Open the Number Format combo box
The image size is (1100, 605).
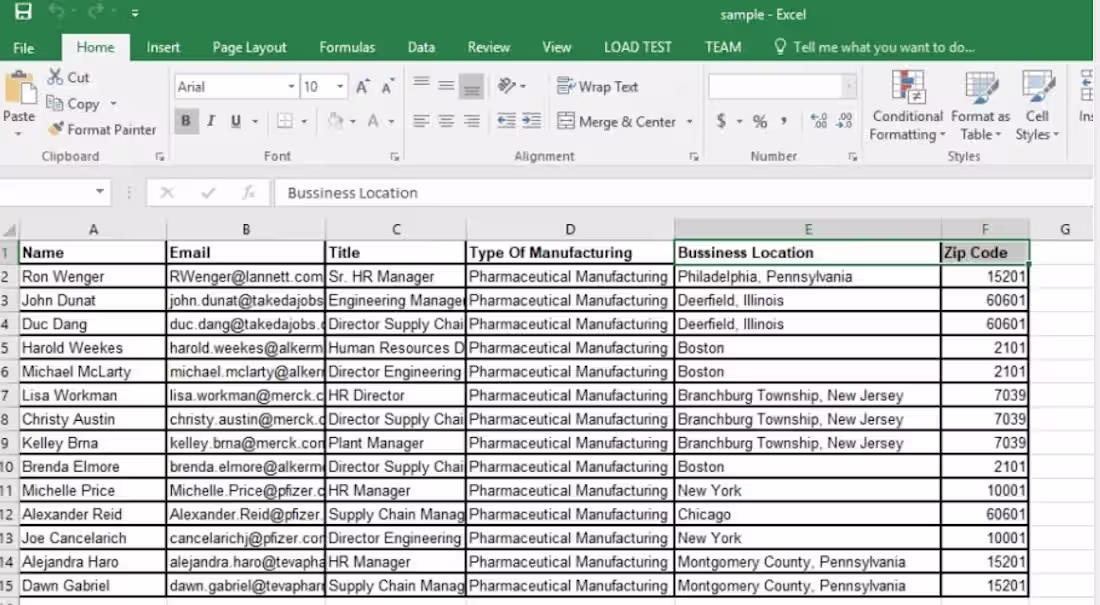coord(782,86)
